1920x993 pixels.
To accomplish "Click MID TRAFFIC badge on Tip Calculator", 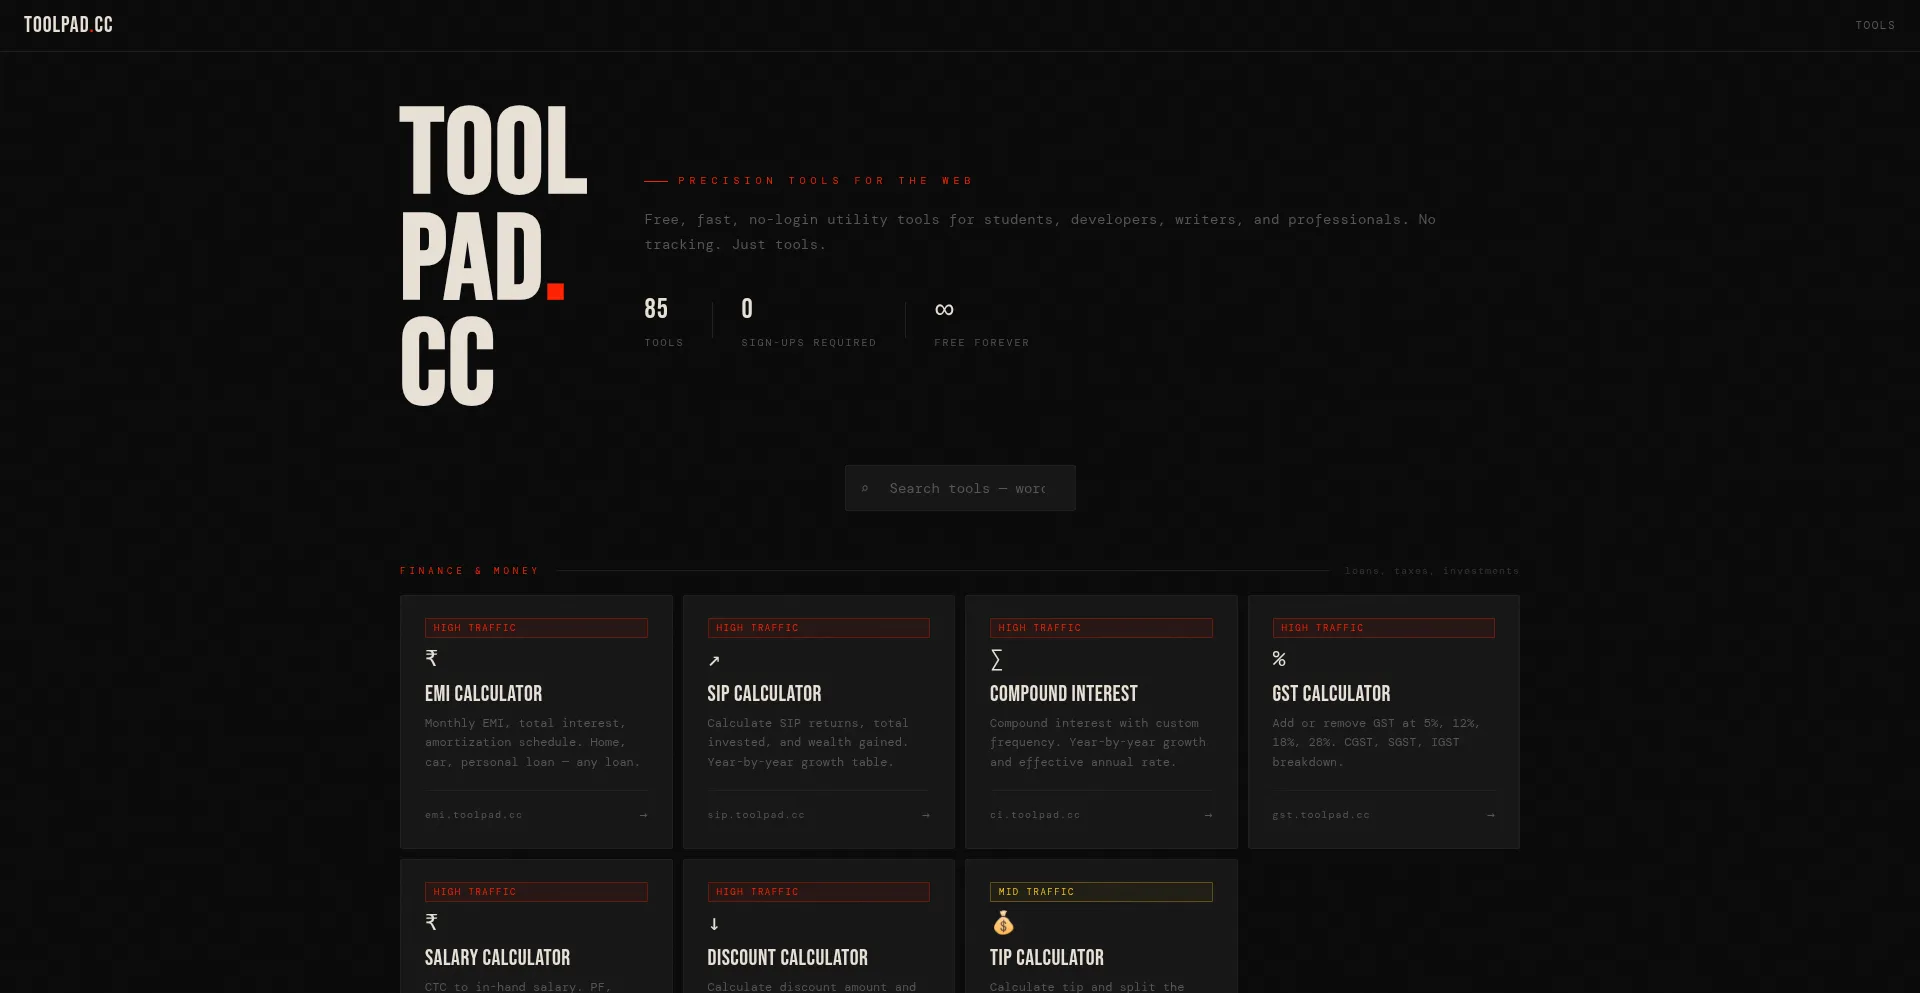I will [x=1101, y=892].
